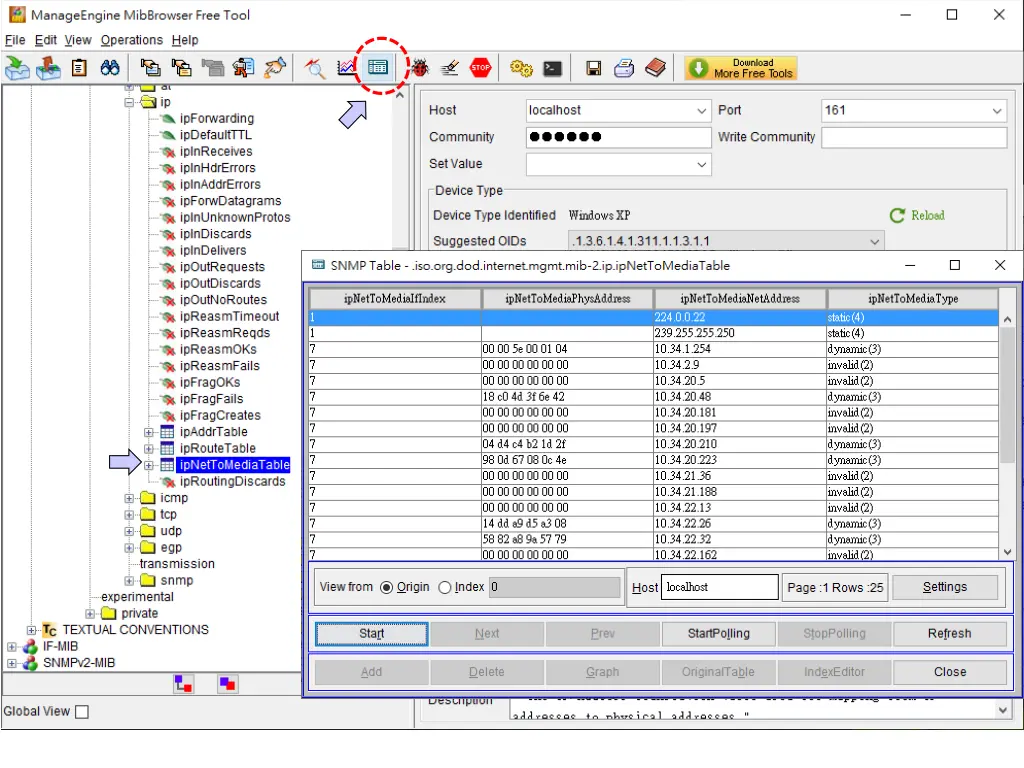Click the Community password field

pos(618,137)
